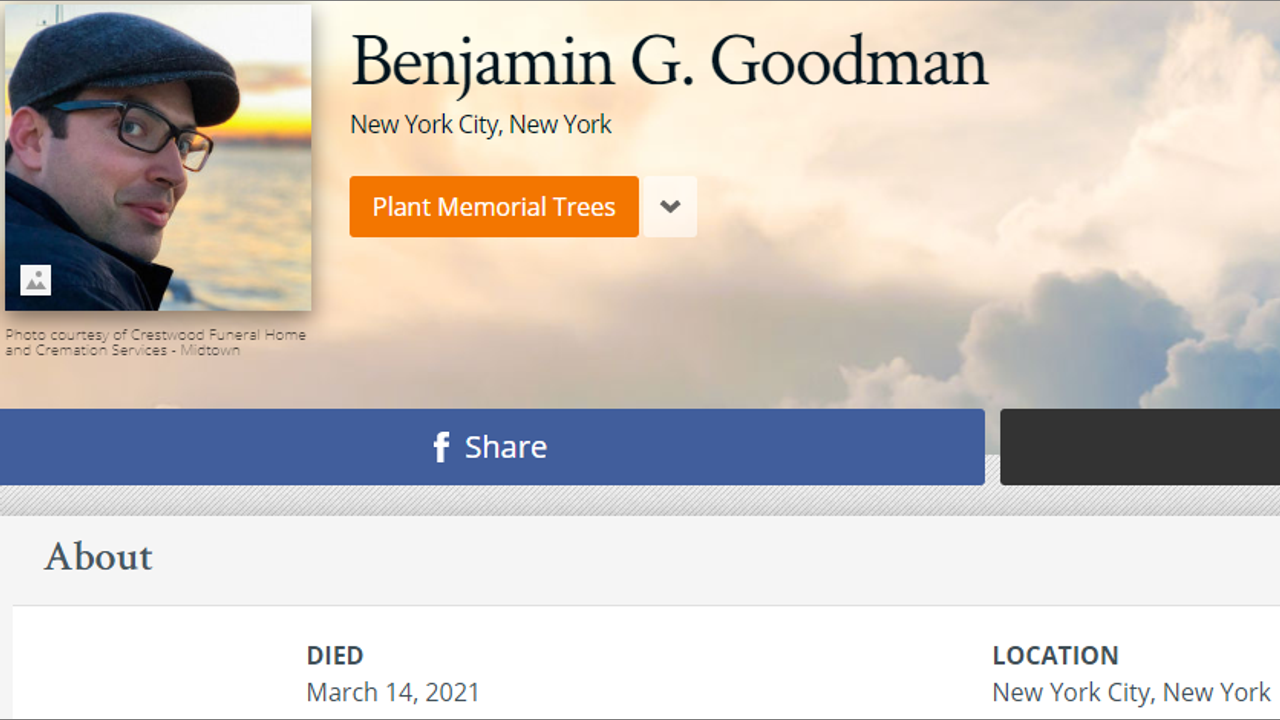Screen dimensions: 1280x720
Task: Click the photo gallery icon on the portrait
Action: pos(36,280)
